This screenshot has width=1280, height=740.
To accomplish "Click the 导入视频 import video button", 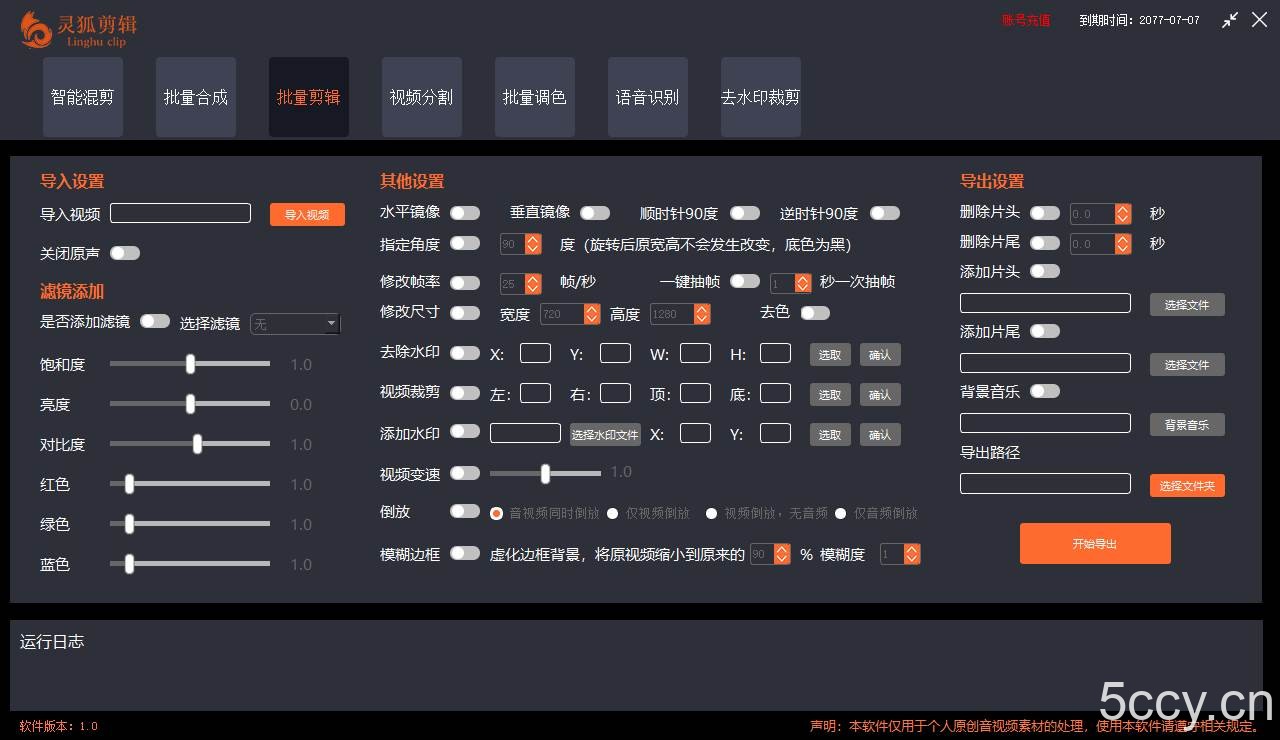I will (x=307, y=213).
